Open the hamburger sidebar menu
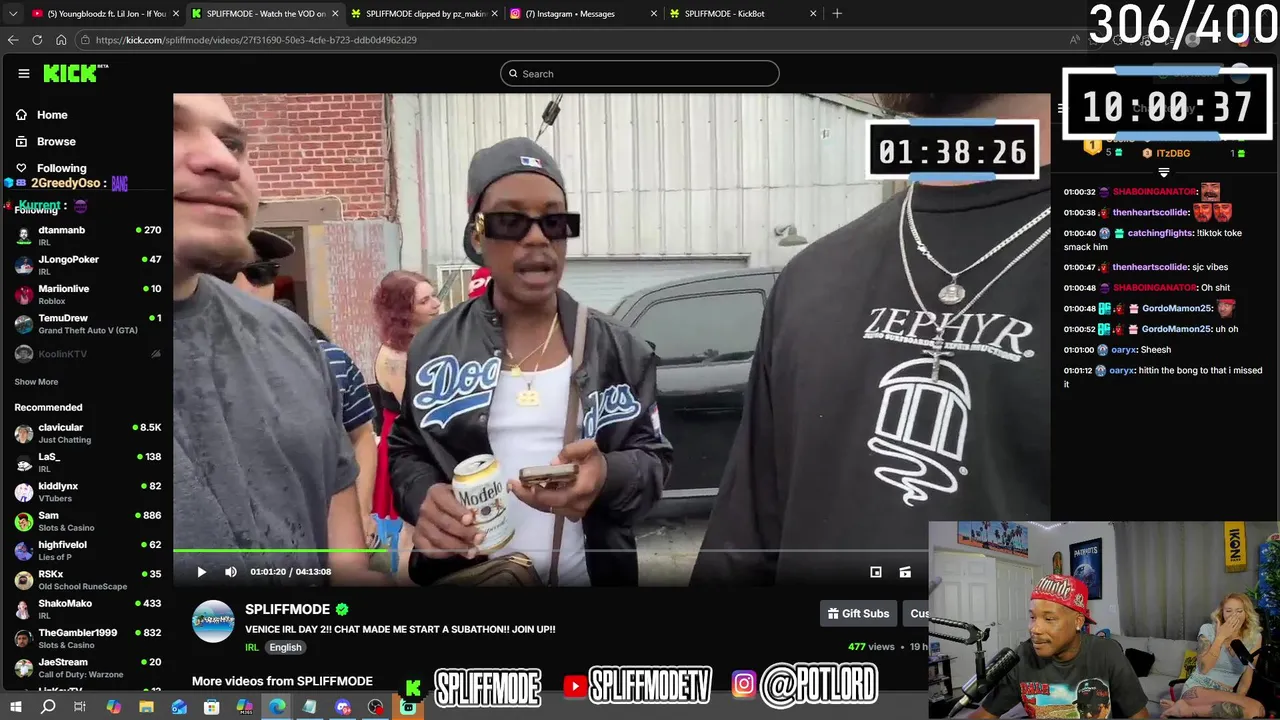Viewport: 1280px width, 720px height. click(x=24, y=73)
